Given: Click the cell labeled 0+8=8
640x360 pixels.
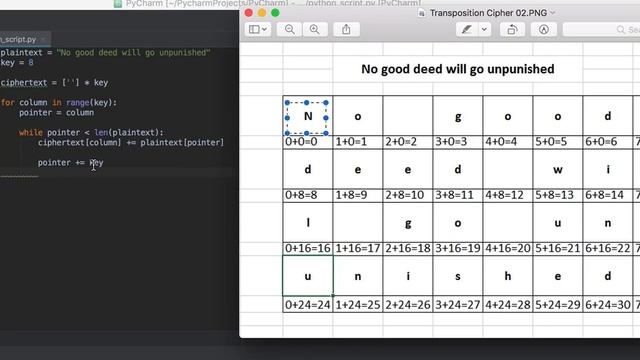Looking at the screenshot, I should (x=308, y=195).
